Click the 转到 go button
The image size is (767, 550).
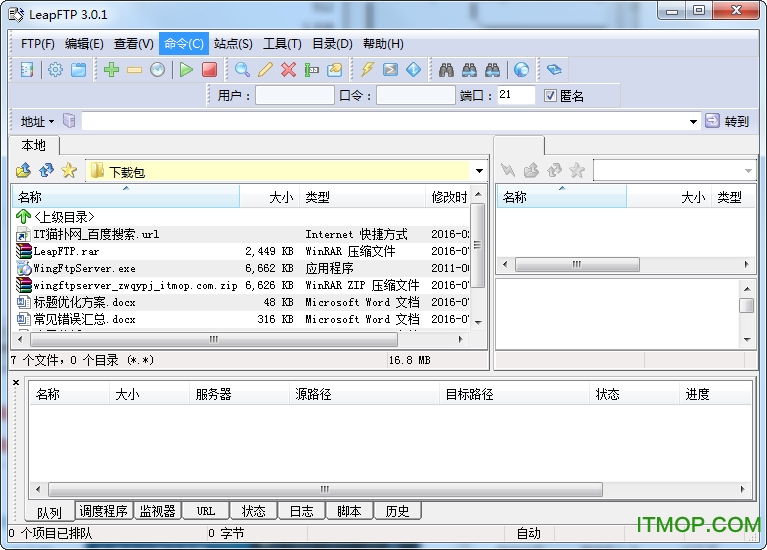(x=728, y=121)
